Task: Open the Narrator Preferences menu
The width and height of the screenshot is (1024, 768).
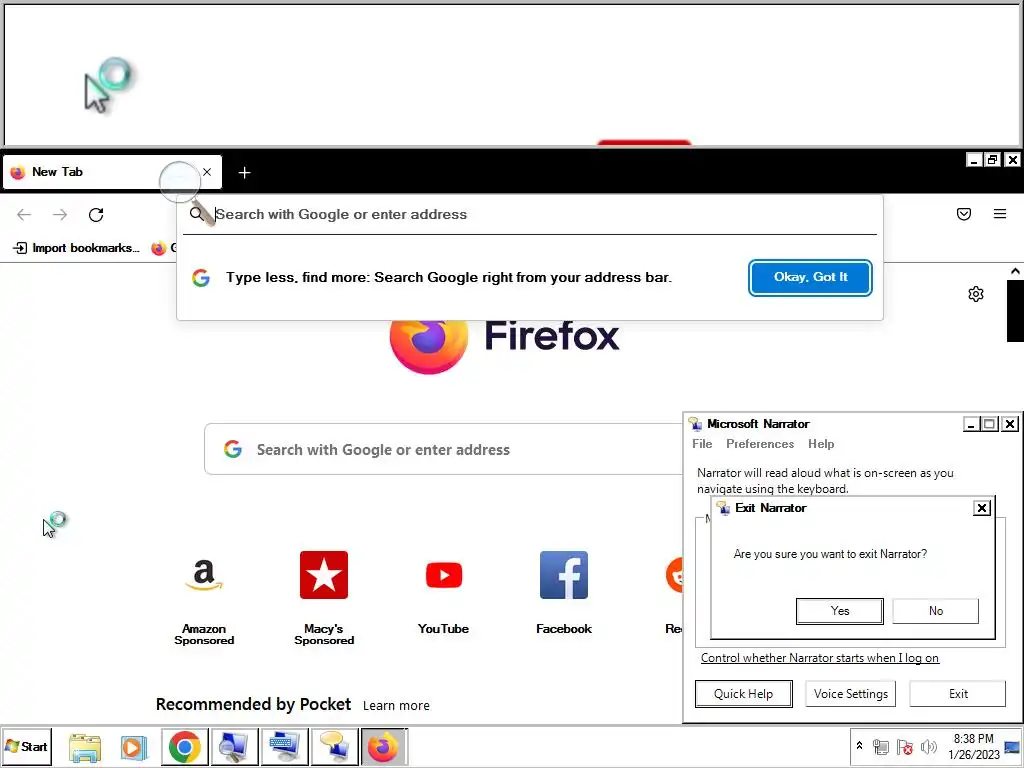Action: [760, 444]
